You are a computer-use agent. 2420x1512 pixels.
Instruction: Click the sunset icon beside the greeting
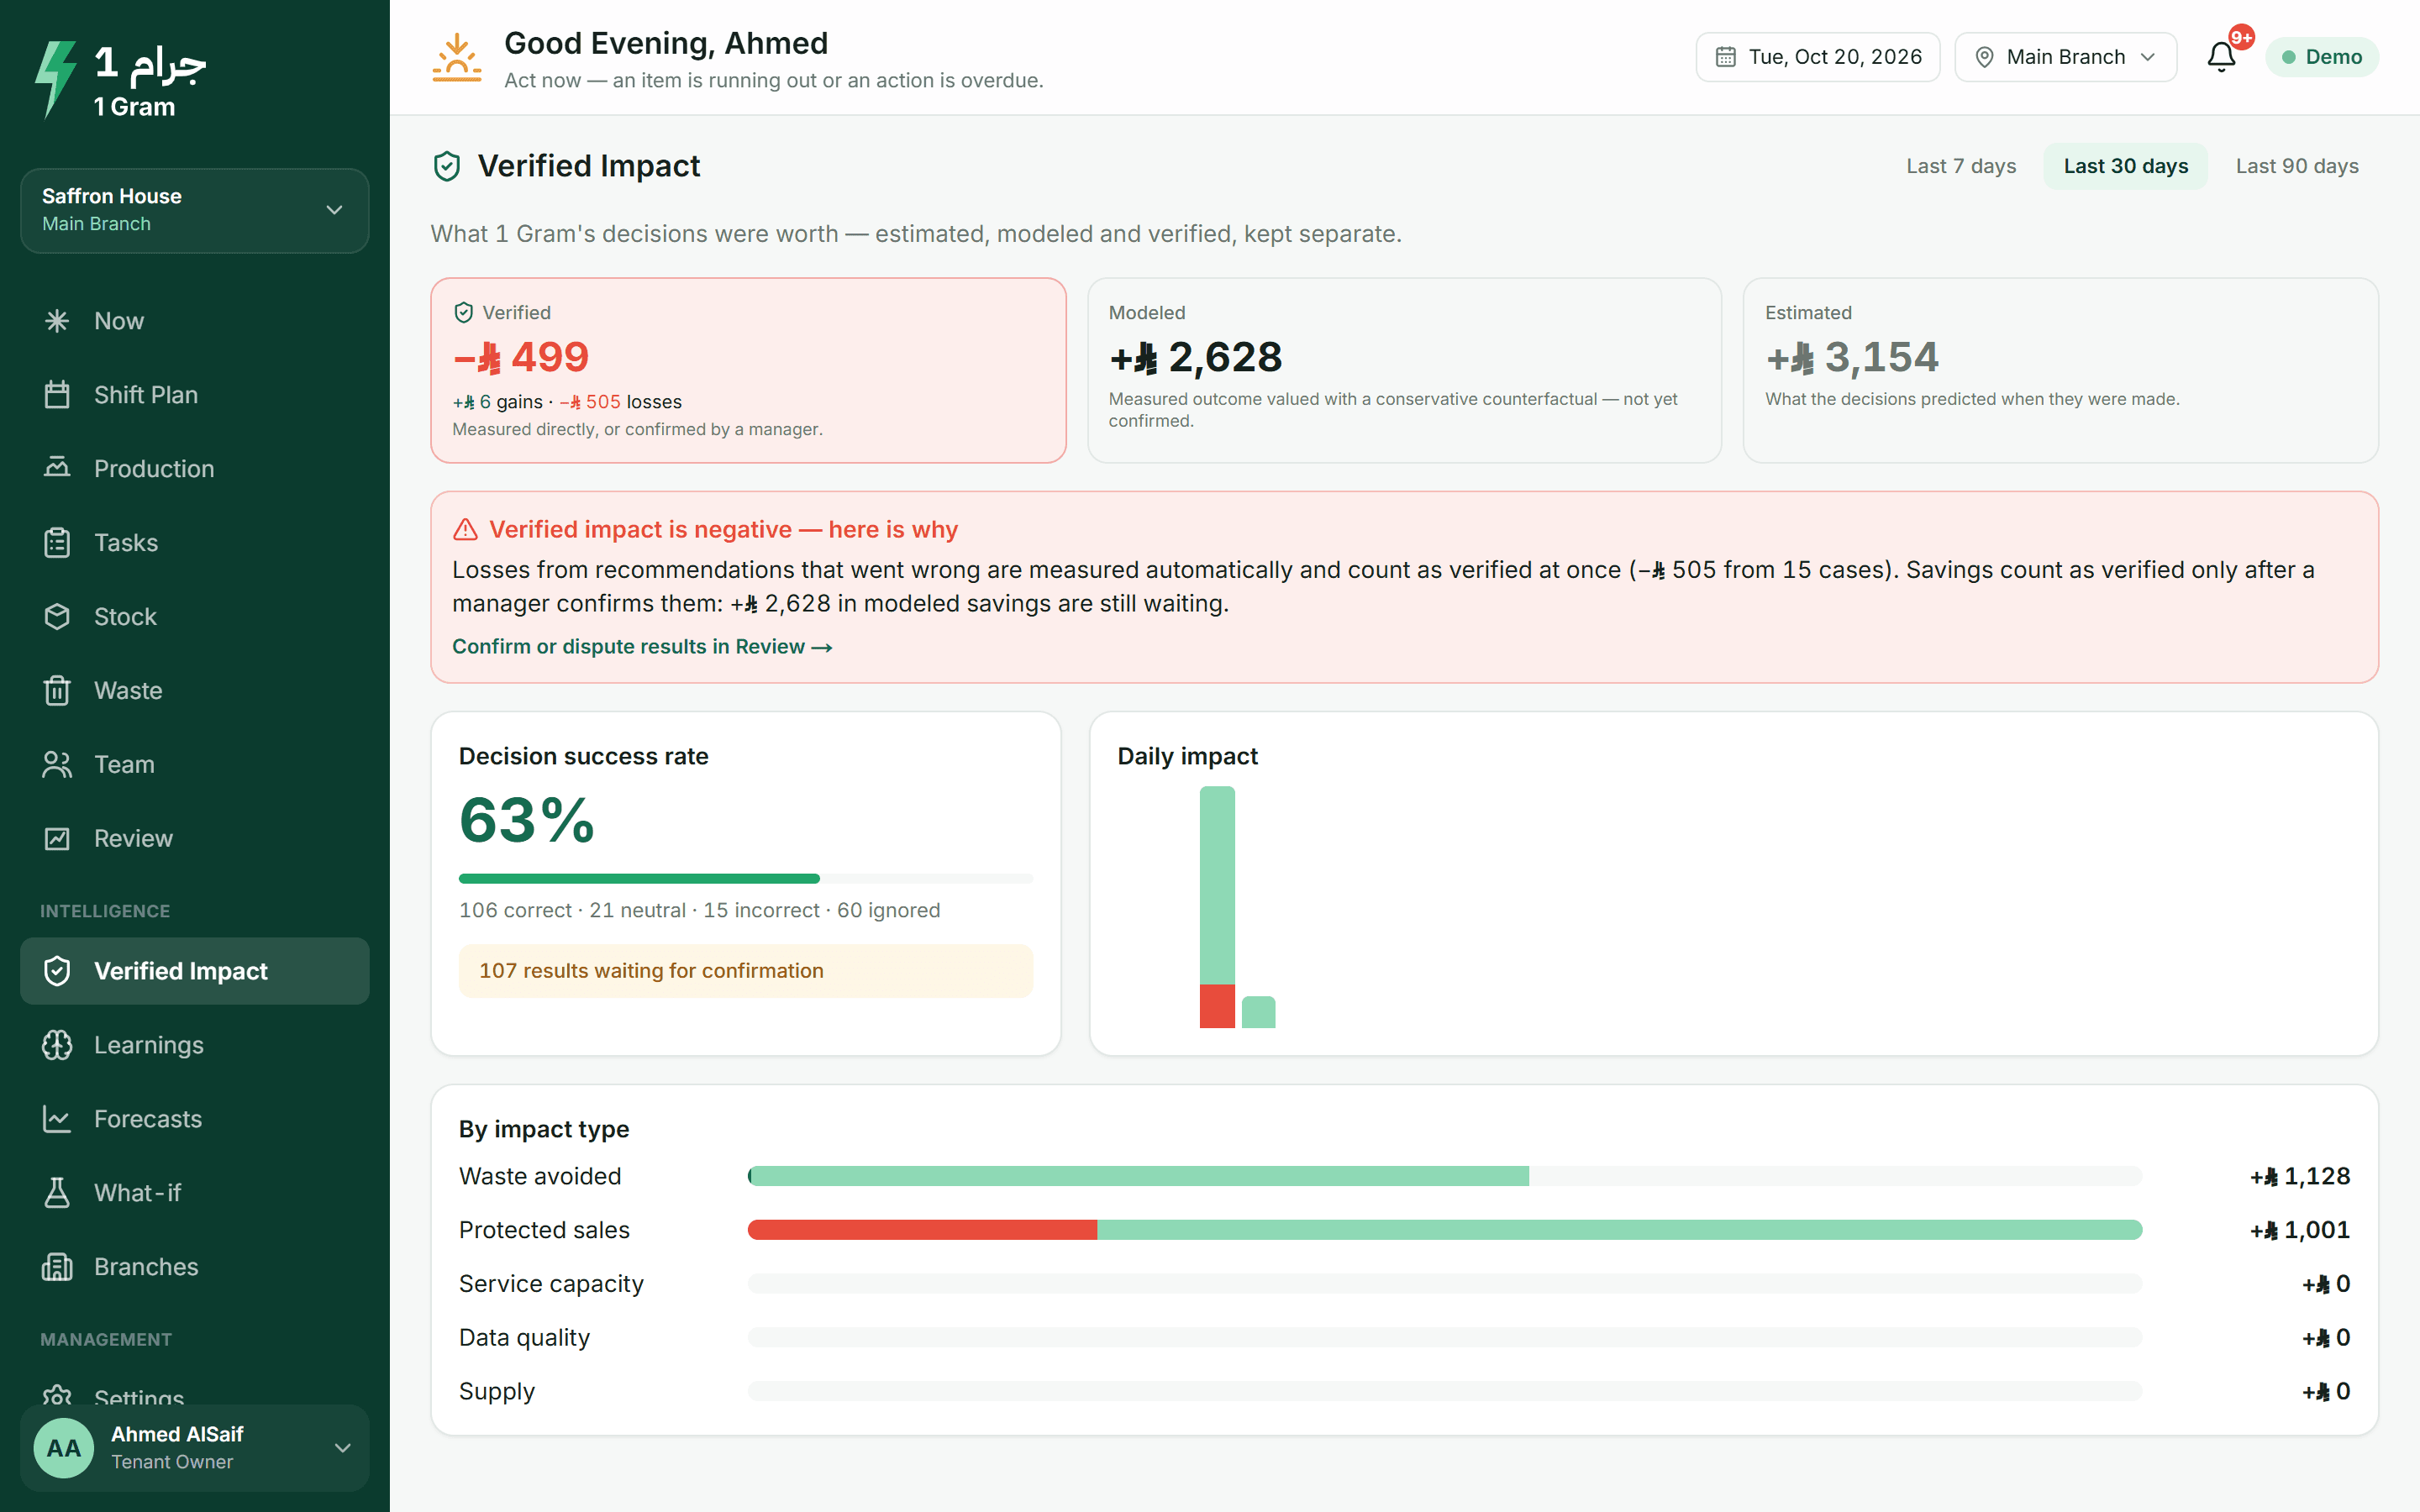point(457,58)
